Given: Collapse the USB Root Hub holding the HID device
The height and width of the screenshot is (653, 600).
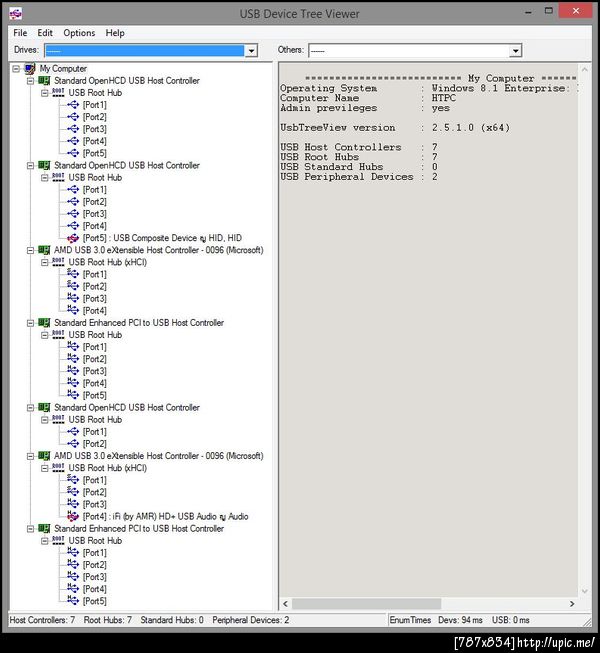Looking at the screenshot, I should (x=45, y=178).
